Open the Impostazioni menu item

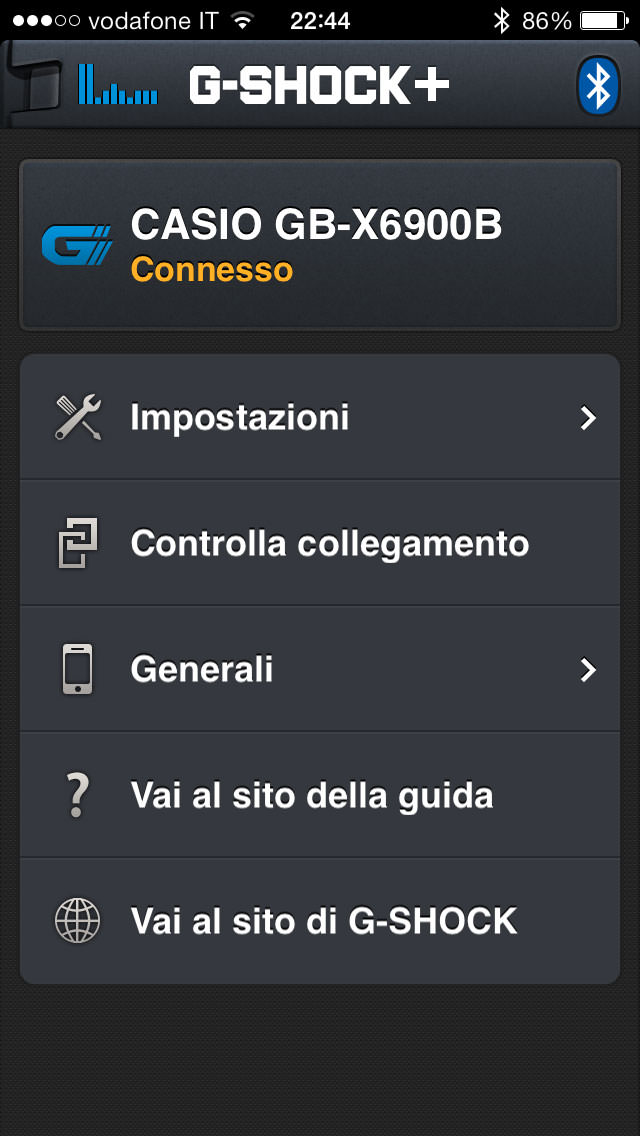click(x=240, y=417)
